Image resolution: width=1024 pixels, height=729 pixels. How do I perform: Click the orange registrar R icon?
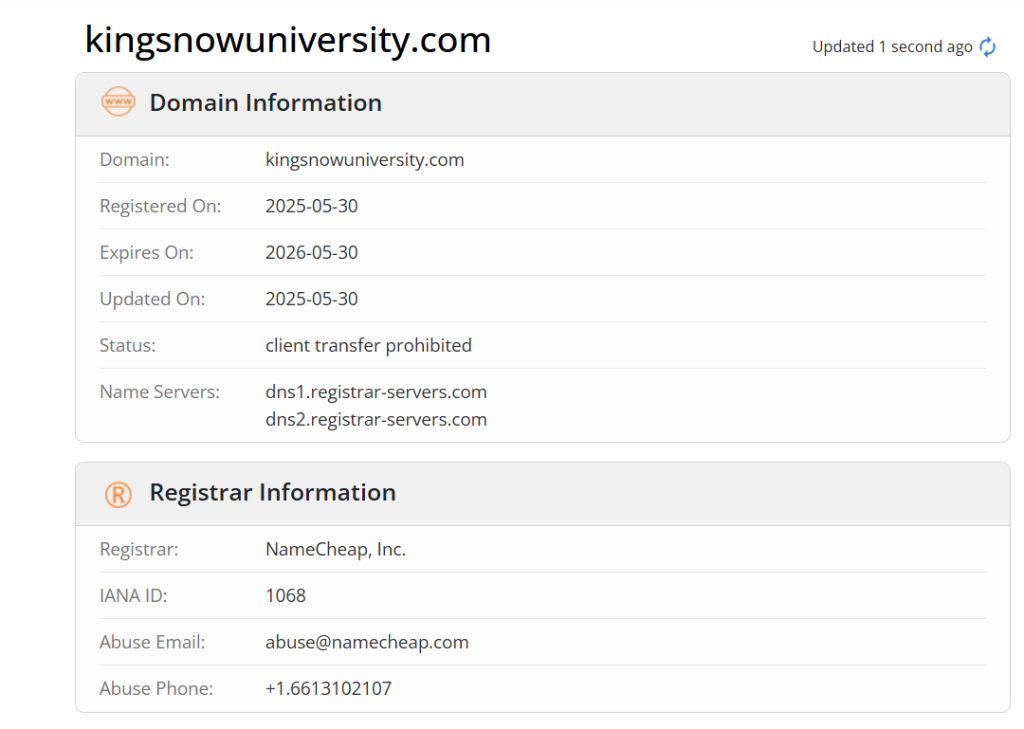pyautogui.click(x=118, y=494)
